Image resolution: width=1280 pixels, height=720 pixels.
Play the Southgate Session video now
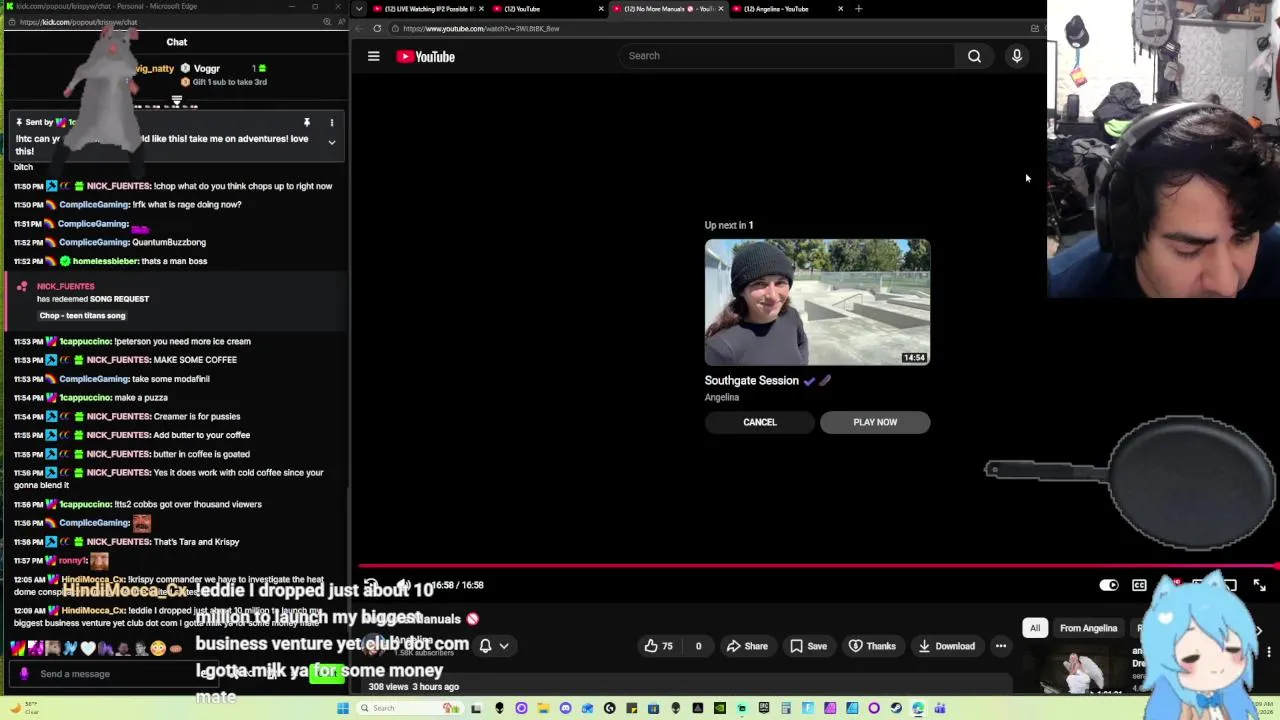click(x=875, y=422)
